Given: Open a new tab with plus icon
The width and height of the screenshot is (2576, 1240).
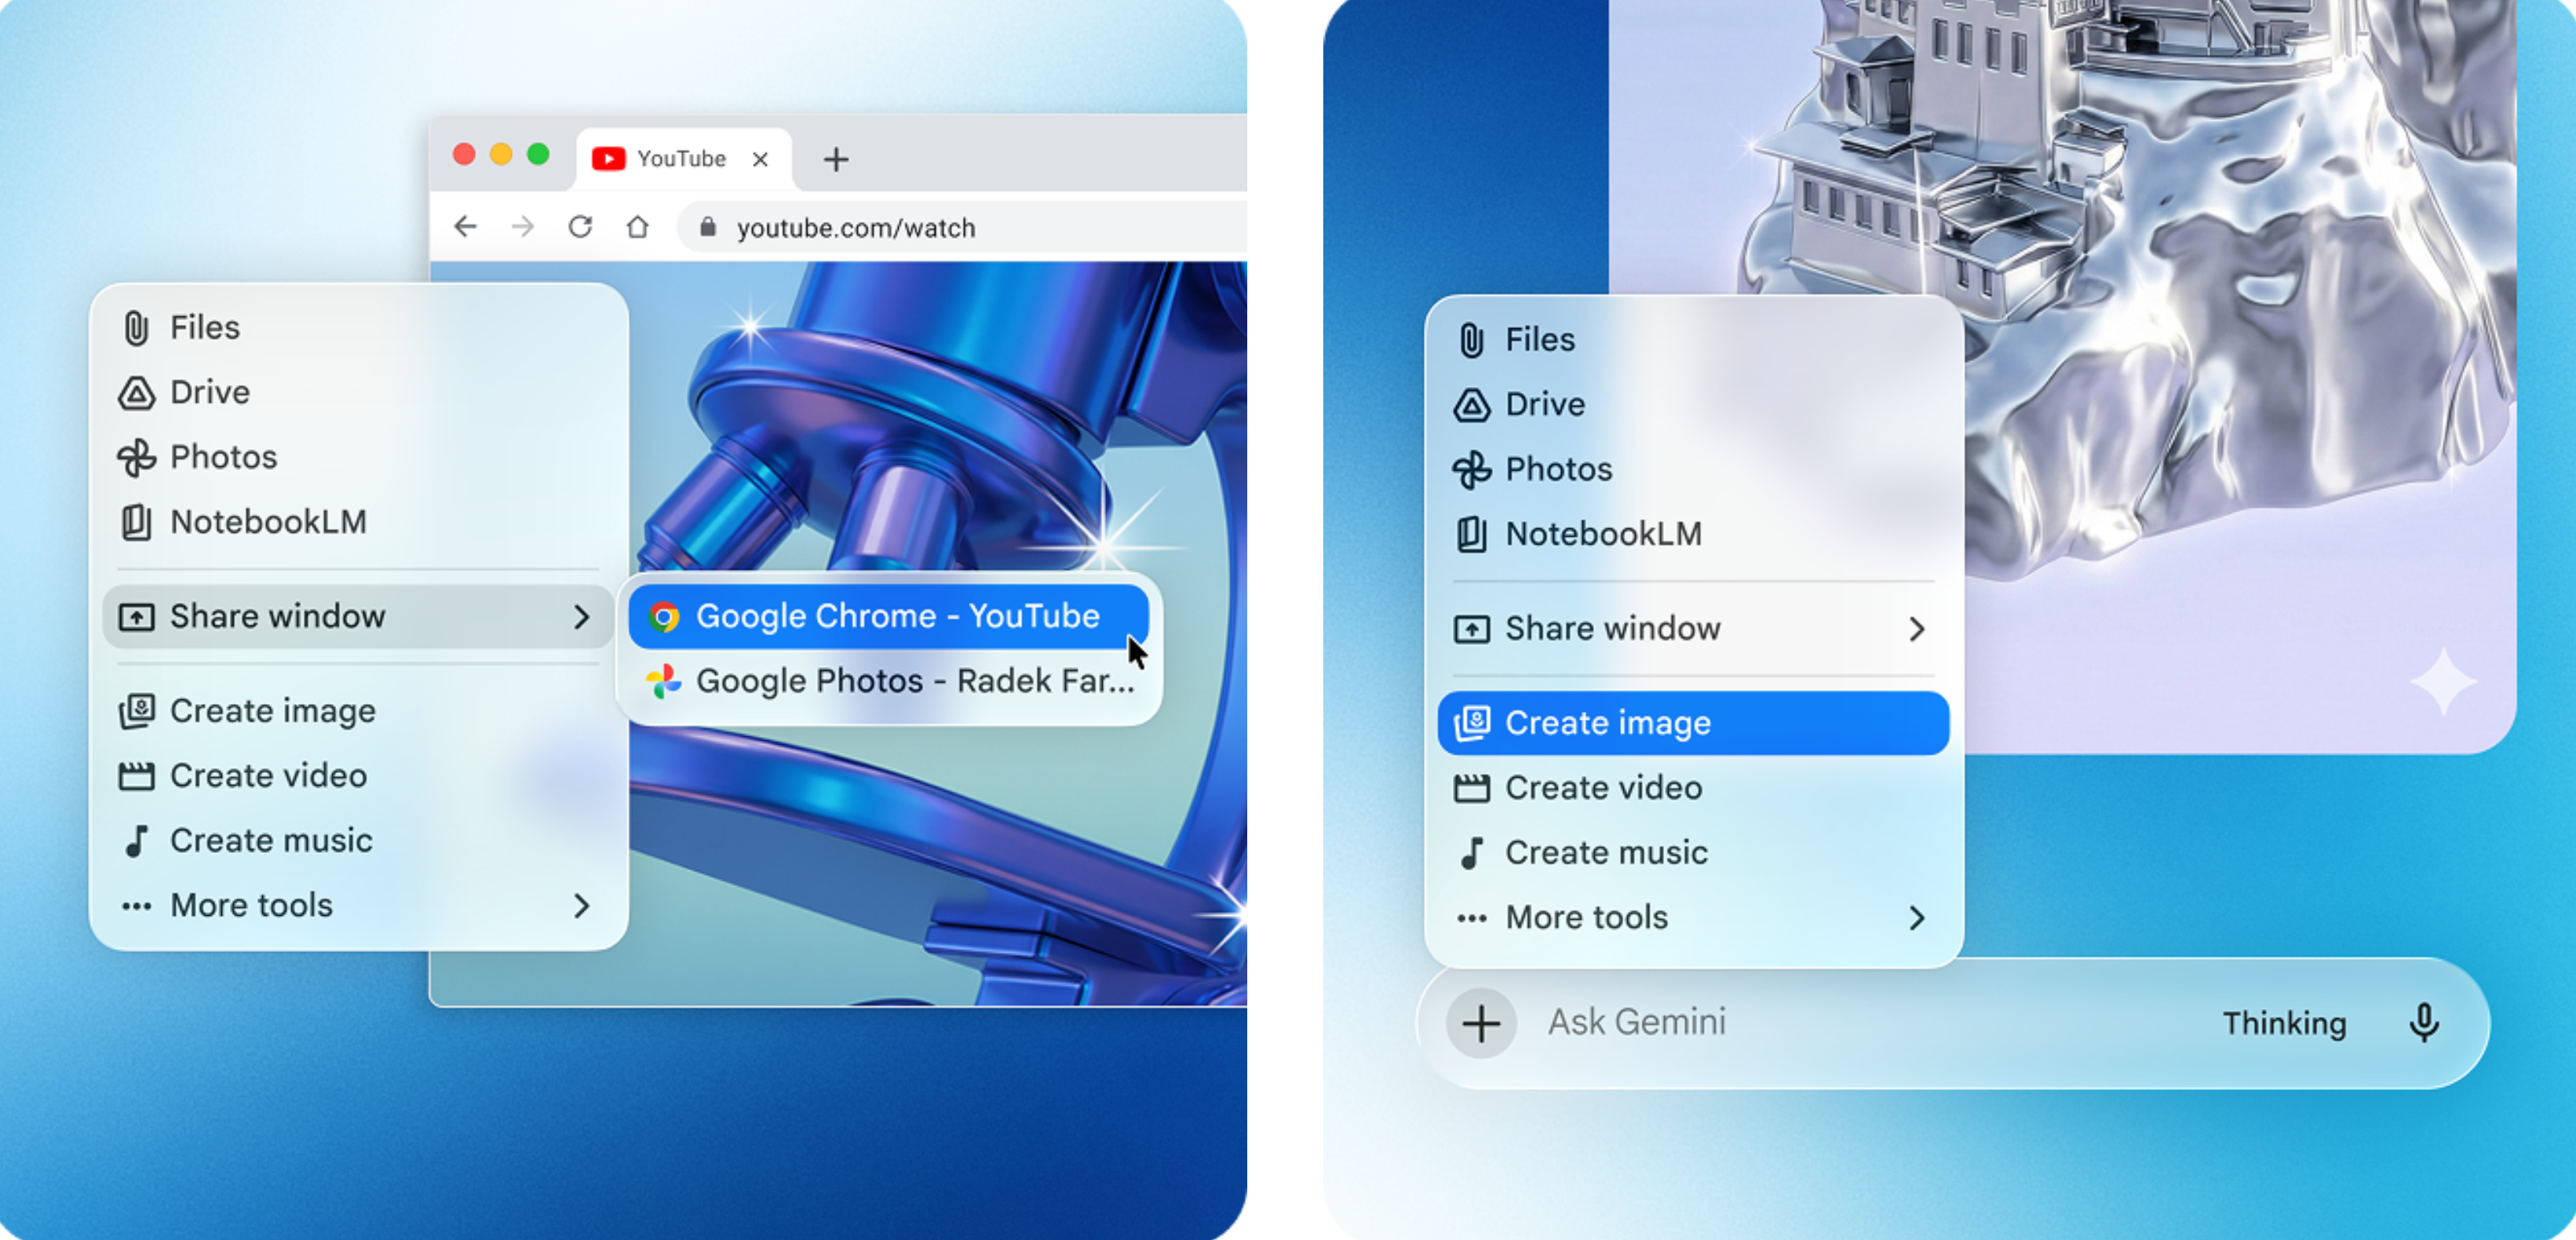Looking at the screenshot, I should [x=836, y=159].
